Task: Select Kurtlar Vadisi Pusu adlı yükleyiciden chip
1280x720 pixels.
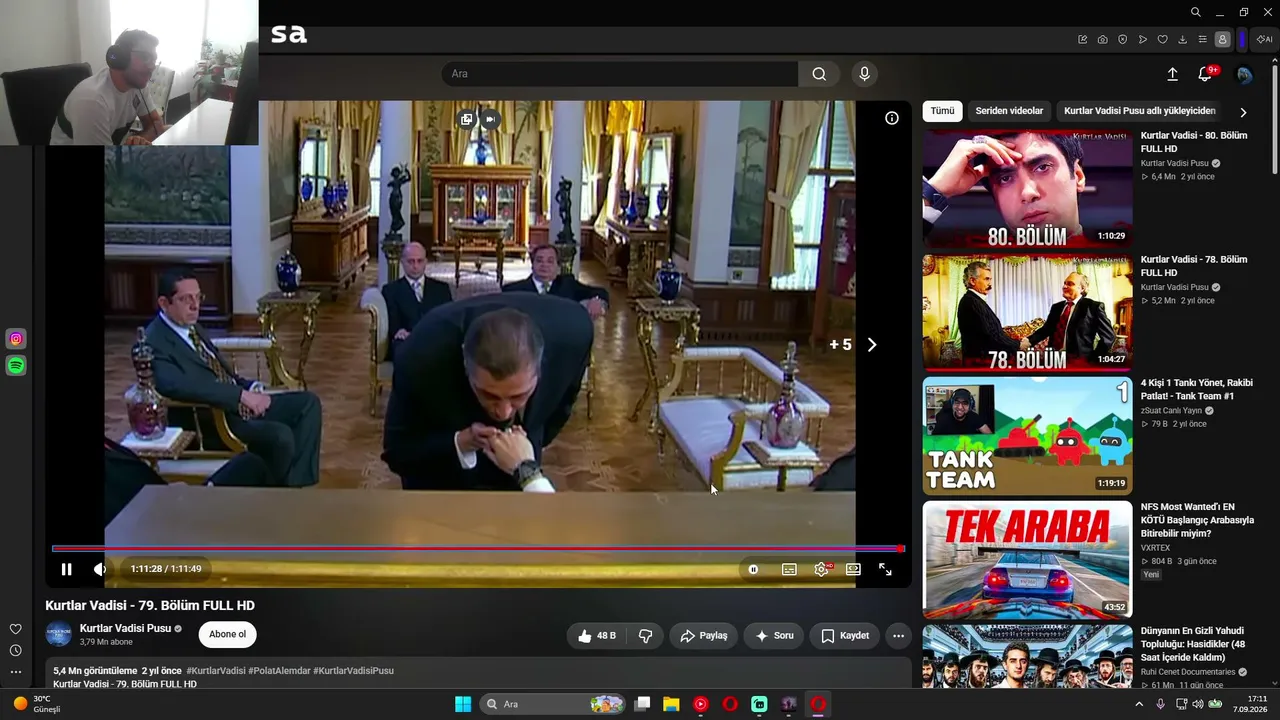Action: [1140, 111]
